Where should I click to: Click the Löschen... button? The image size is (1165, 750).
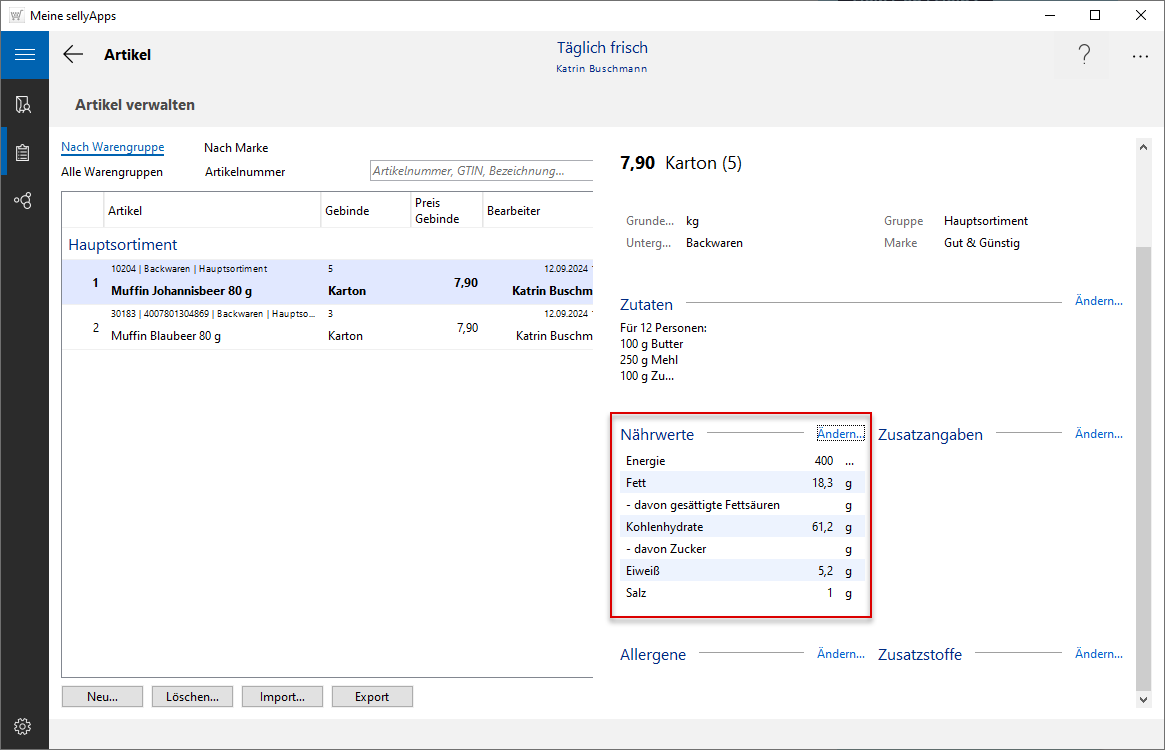192,697
